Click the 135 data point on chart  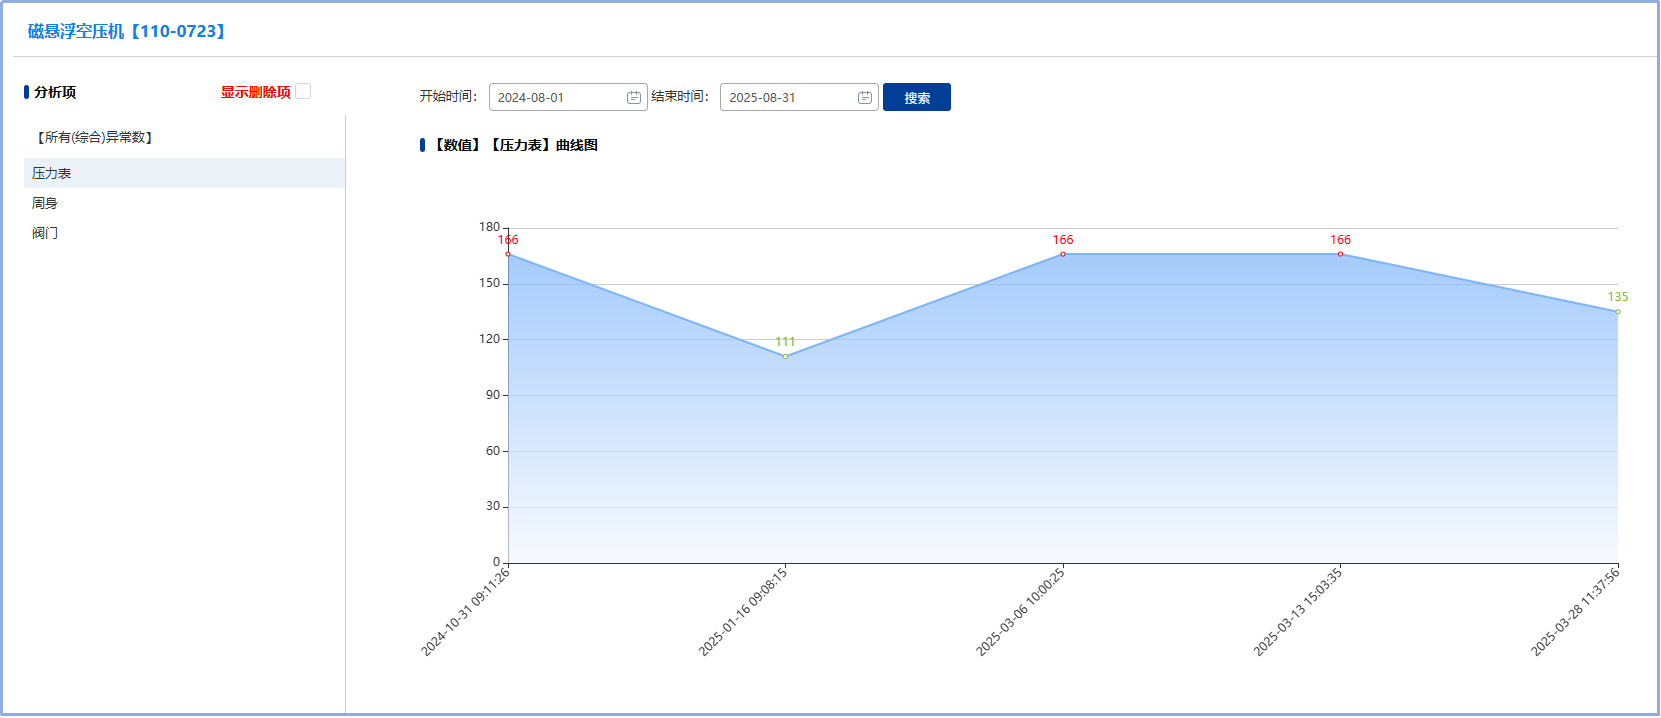tap(1617, 312)
